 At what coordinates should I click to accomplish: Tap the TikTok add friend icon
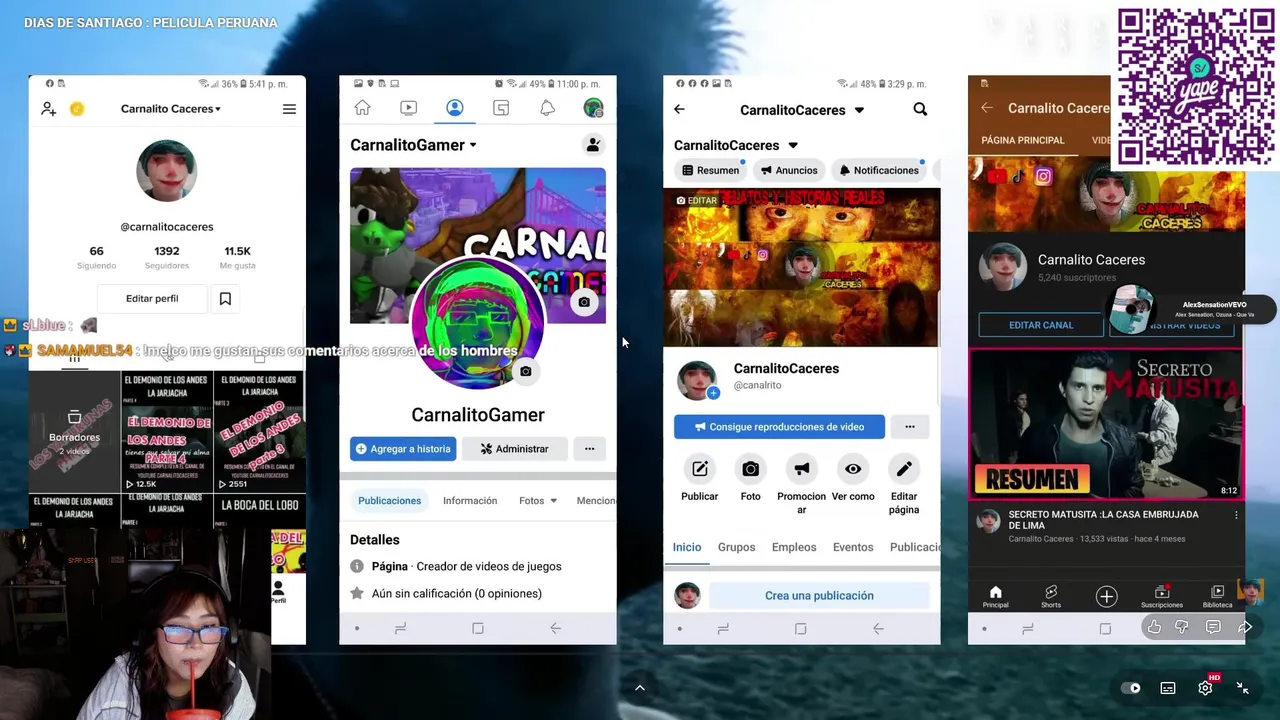tap(48, 109)
